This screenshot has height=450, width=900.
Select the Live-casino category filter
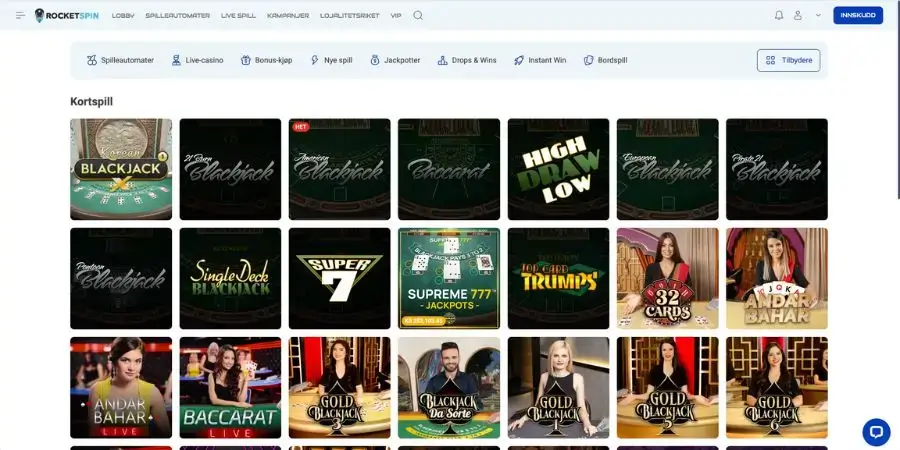coord(197,60)
